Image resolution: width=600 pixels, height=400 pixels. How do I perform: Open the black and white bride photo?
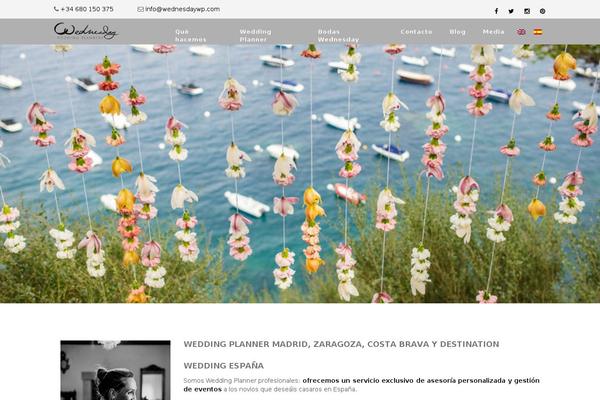coord(115,370)
